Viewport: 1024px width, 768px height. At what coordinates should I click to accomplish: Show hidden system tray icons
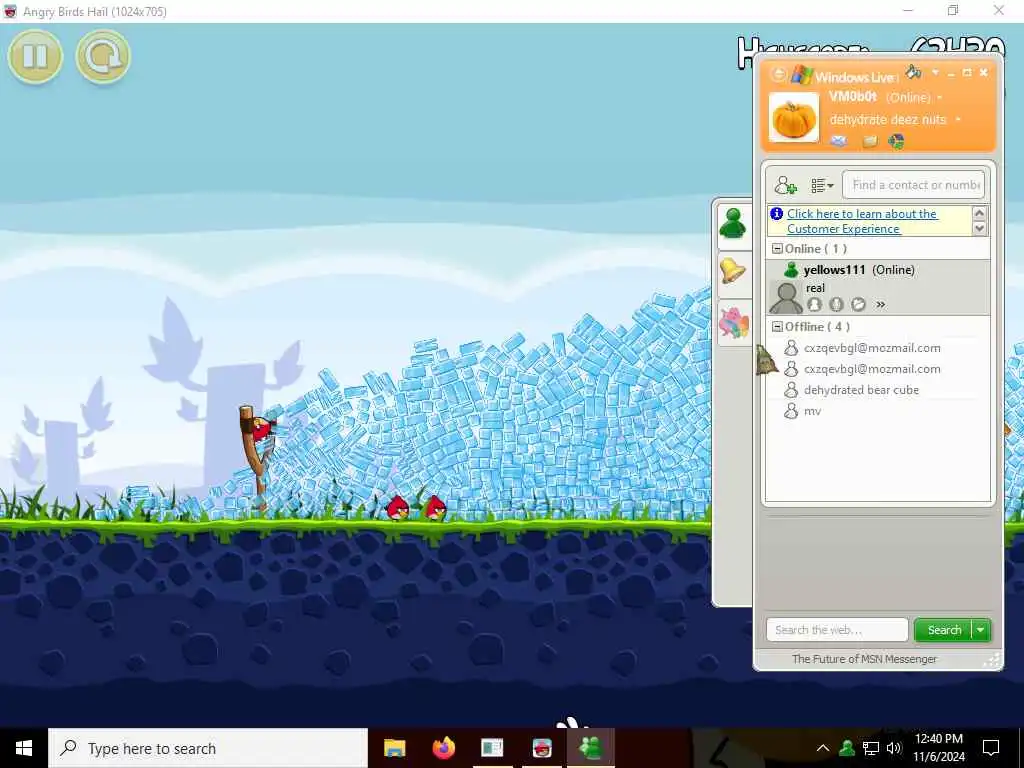[823, 748]
